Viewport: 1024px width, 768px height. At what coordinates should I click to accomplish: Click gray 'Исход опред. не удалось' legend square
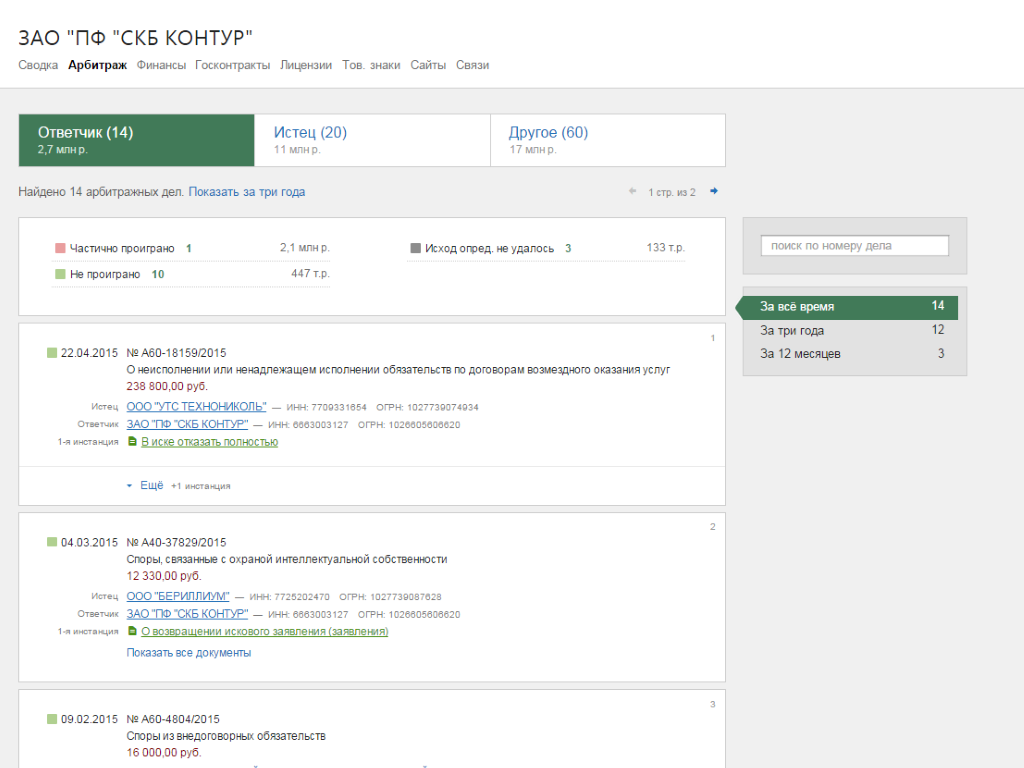[415, 248]
